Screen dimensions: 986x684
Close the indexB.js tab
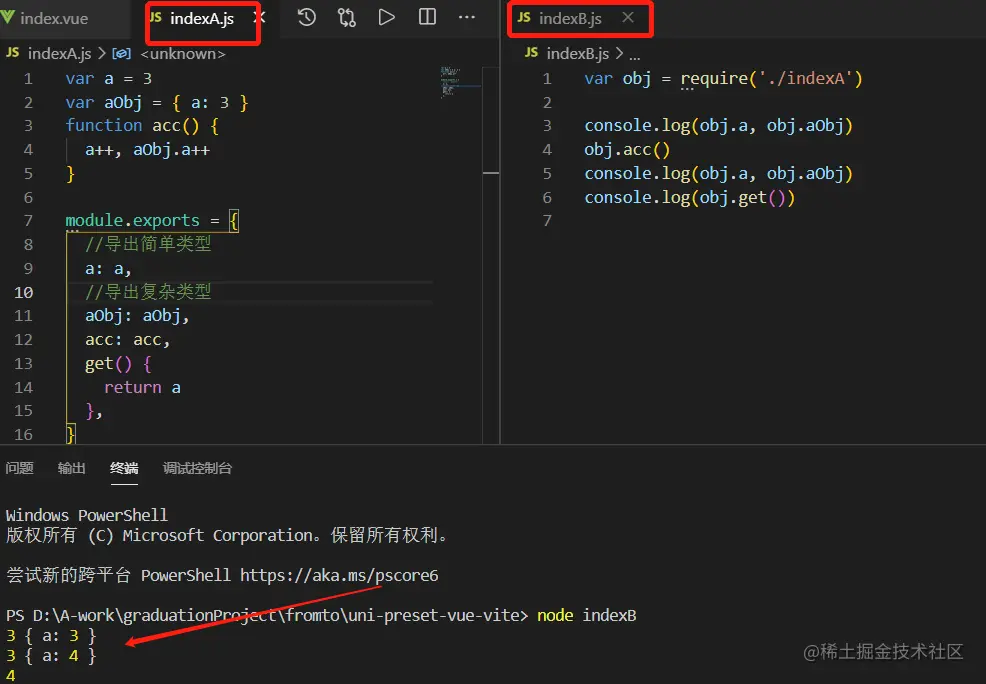click(x=627, y=17)
